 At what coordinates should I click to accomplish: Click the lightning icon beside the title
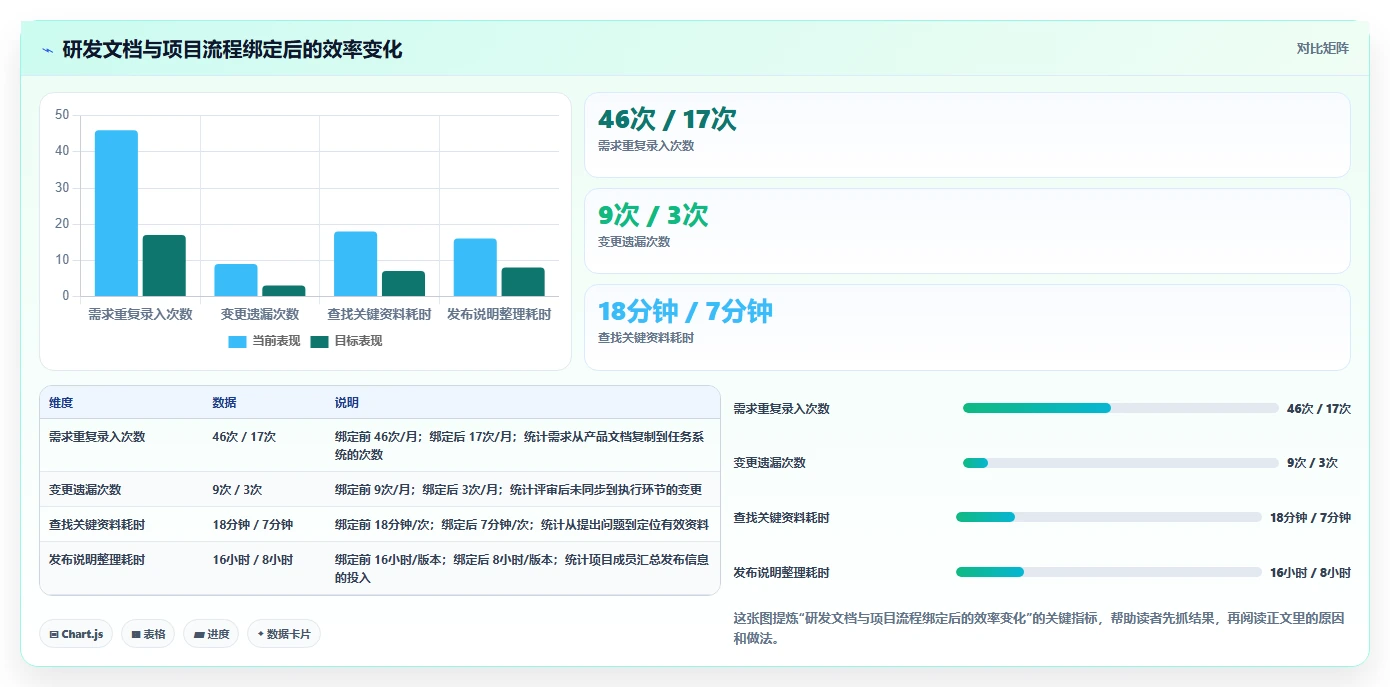click(x=48, y=50)
